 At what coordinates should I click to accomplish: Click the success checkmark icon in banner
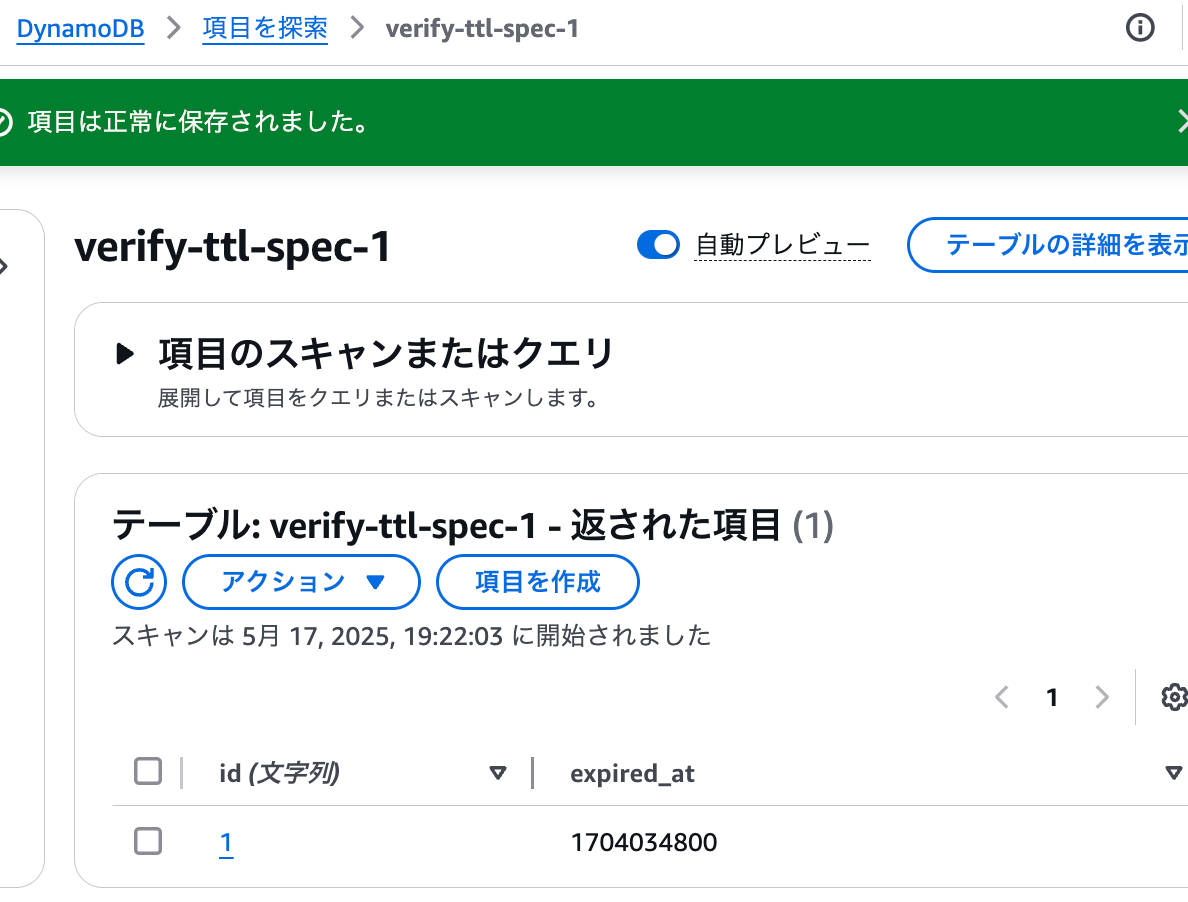(x=5, y=123)
